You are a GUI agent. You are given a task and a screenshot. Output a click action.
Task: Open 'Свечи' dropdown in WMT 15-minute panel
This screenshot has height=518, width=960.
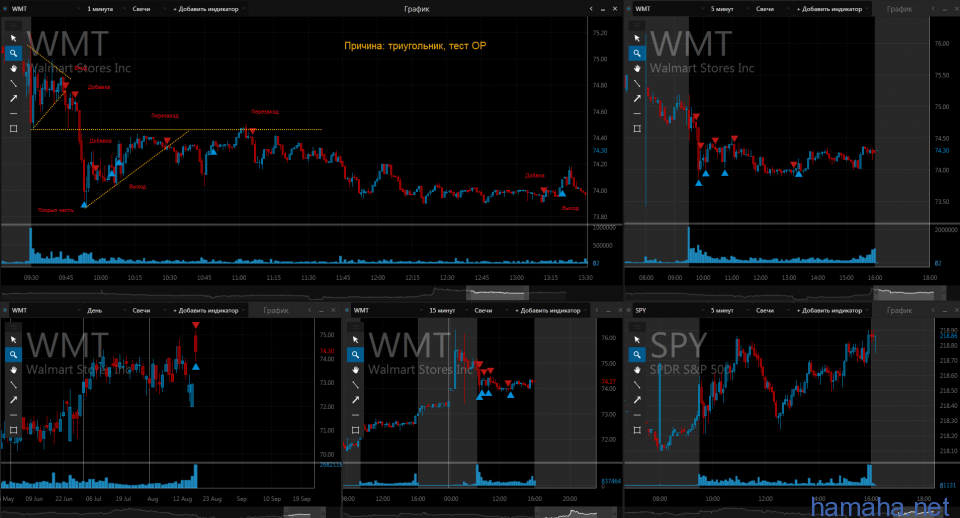tap(487, 310)
